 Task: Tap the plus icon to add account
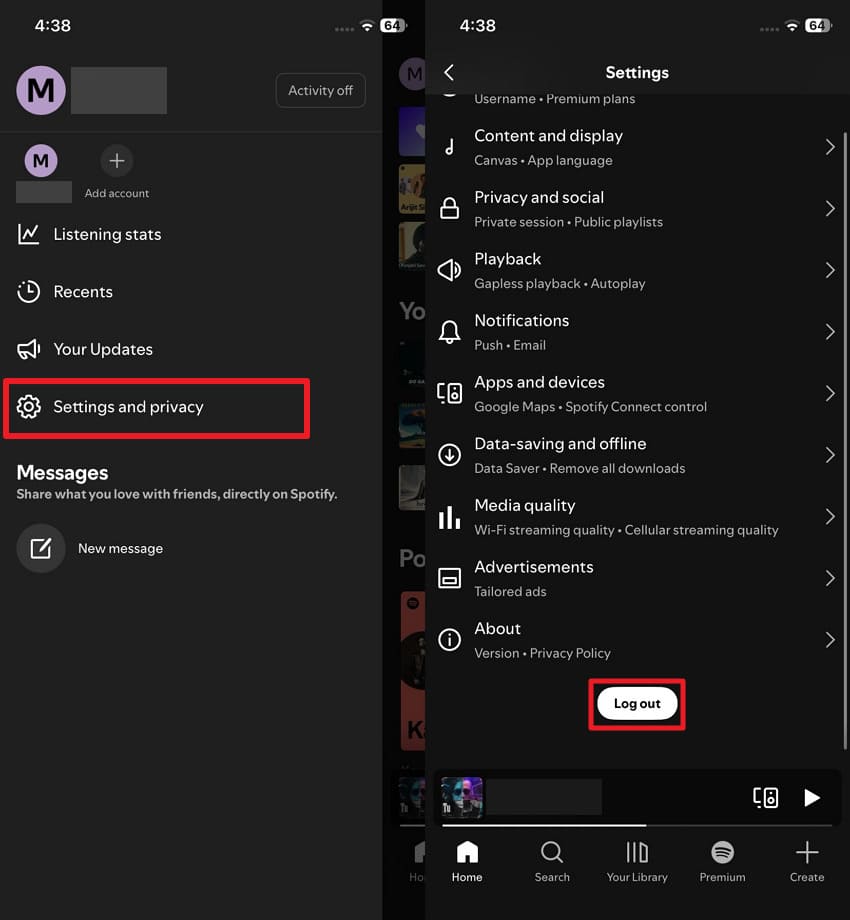(117, 161)
